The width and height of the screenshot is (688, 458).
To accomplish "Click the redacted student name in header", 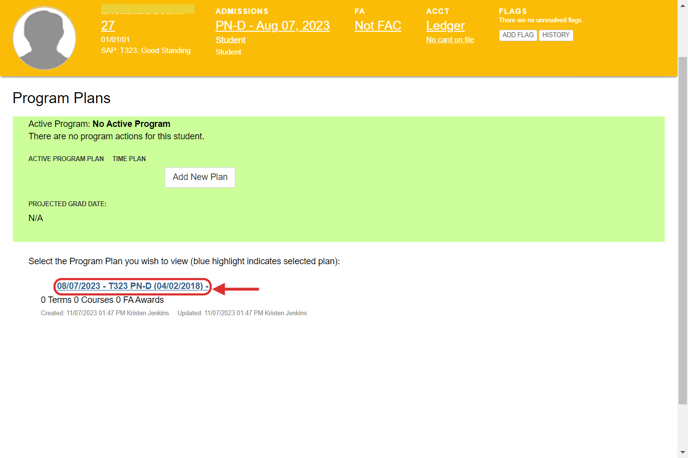I will tap(147, 9).
